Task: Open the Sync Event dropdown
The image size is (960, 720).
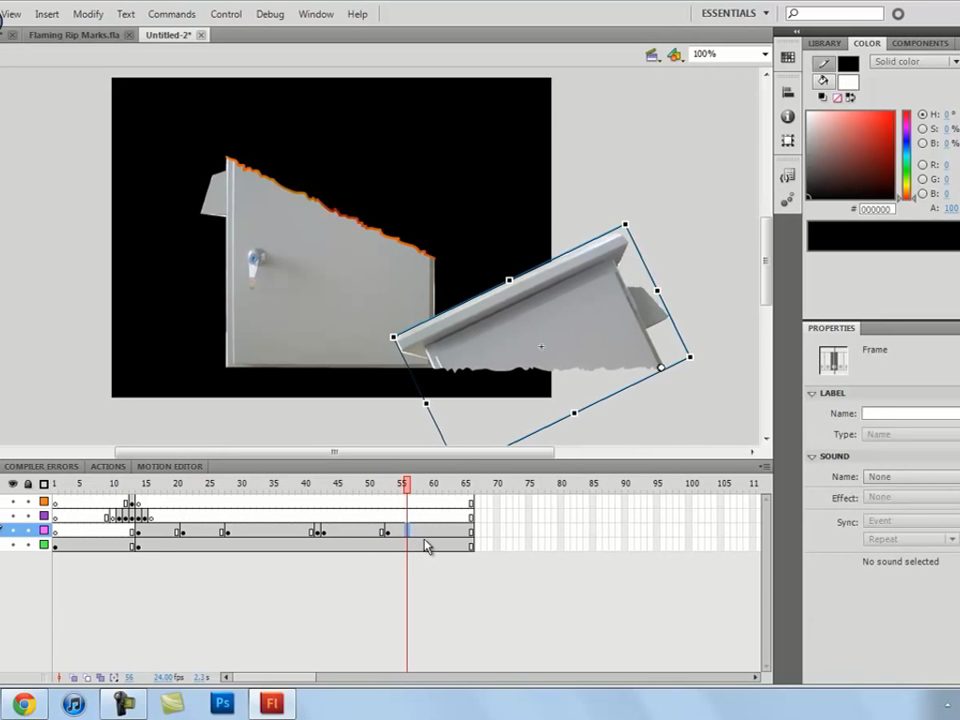Action: click(911, 521)
